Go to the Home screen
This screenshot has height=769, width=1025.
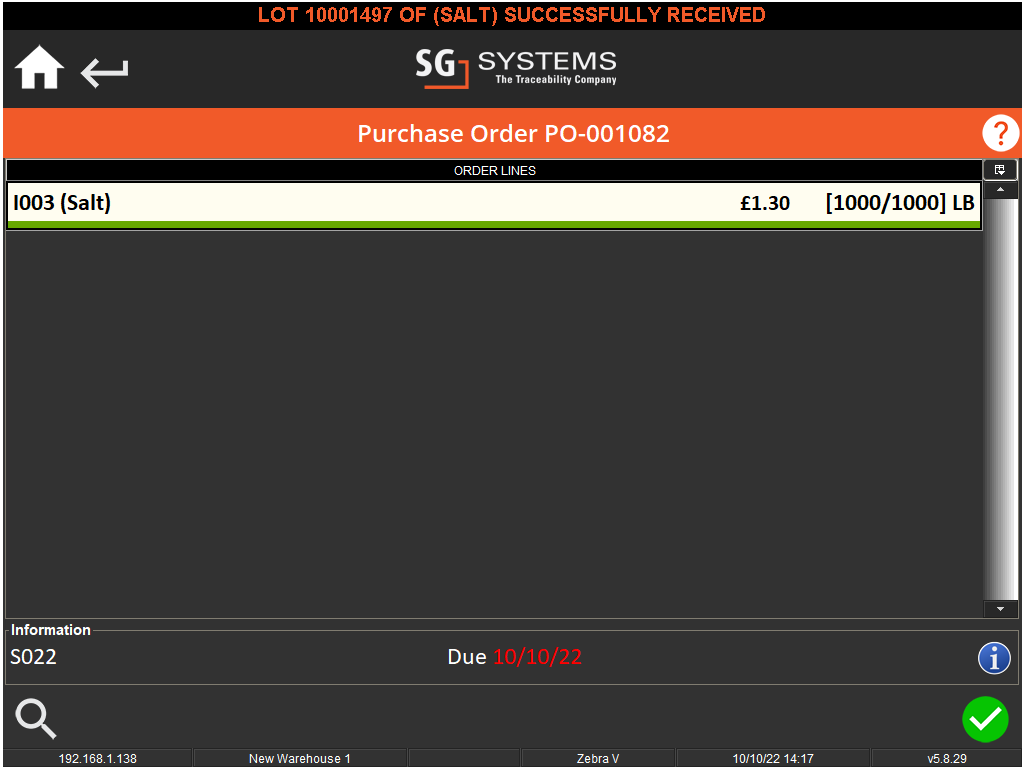click(40, 70)
